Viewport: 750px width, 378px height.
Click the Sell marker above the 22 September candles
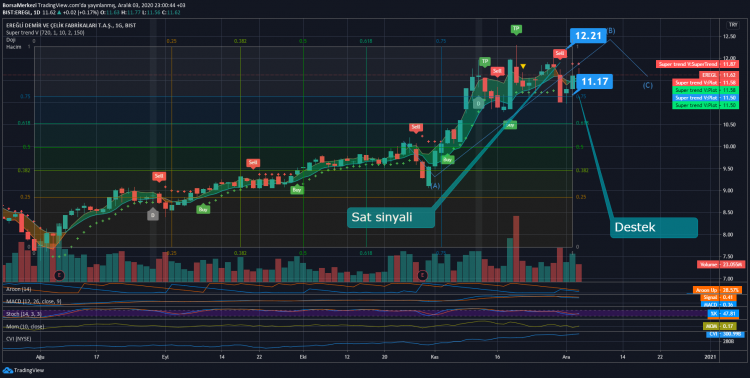253,163
